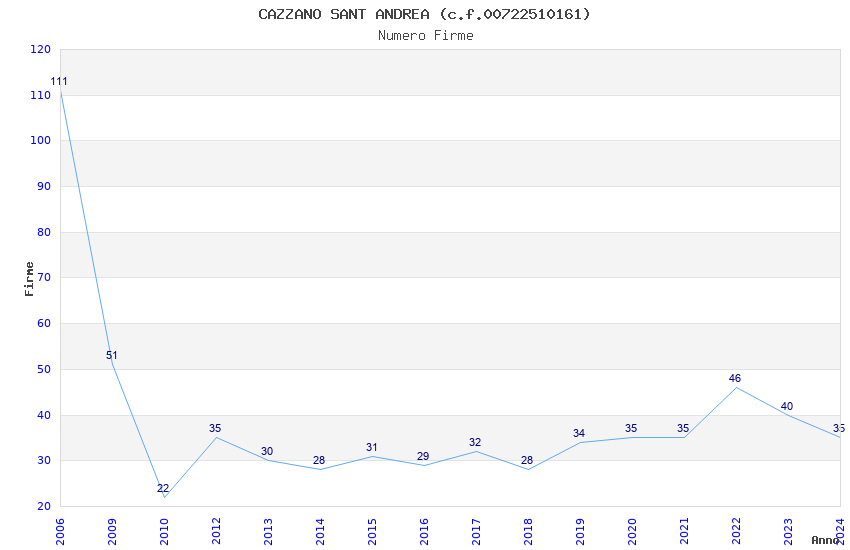Image resolution: width=850 pixels, height=550 pixels.
Task: Click the x-axis year 2009
Action: 112,531
